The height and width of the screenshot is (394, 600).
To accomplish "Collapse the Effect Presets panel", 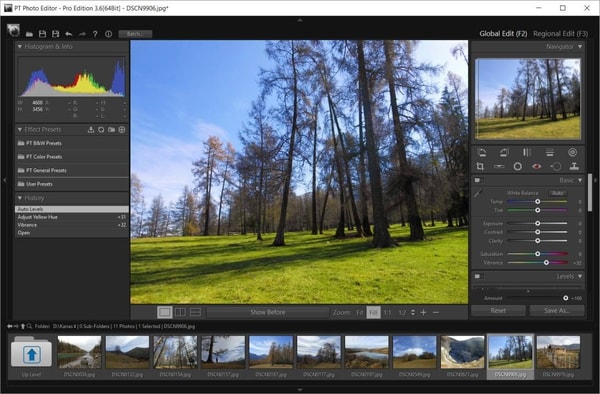I will [20, 130].
